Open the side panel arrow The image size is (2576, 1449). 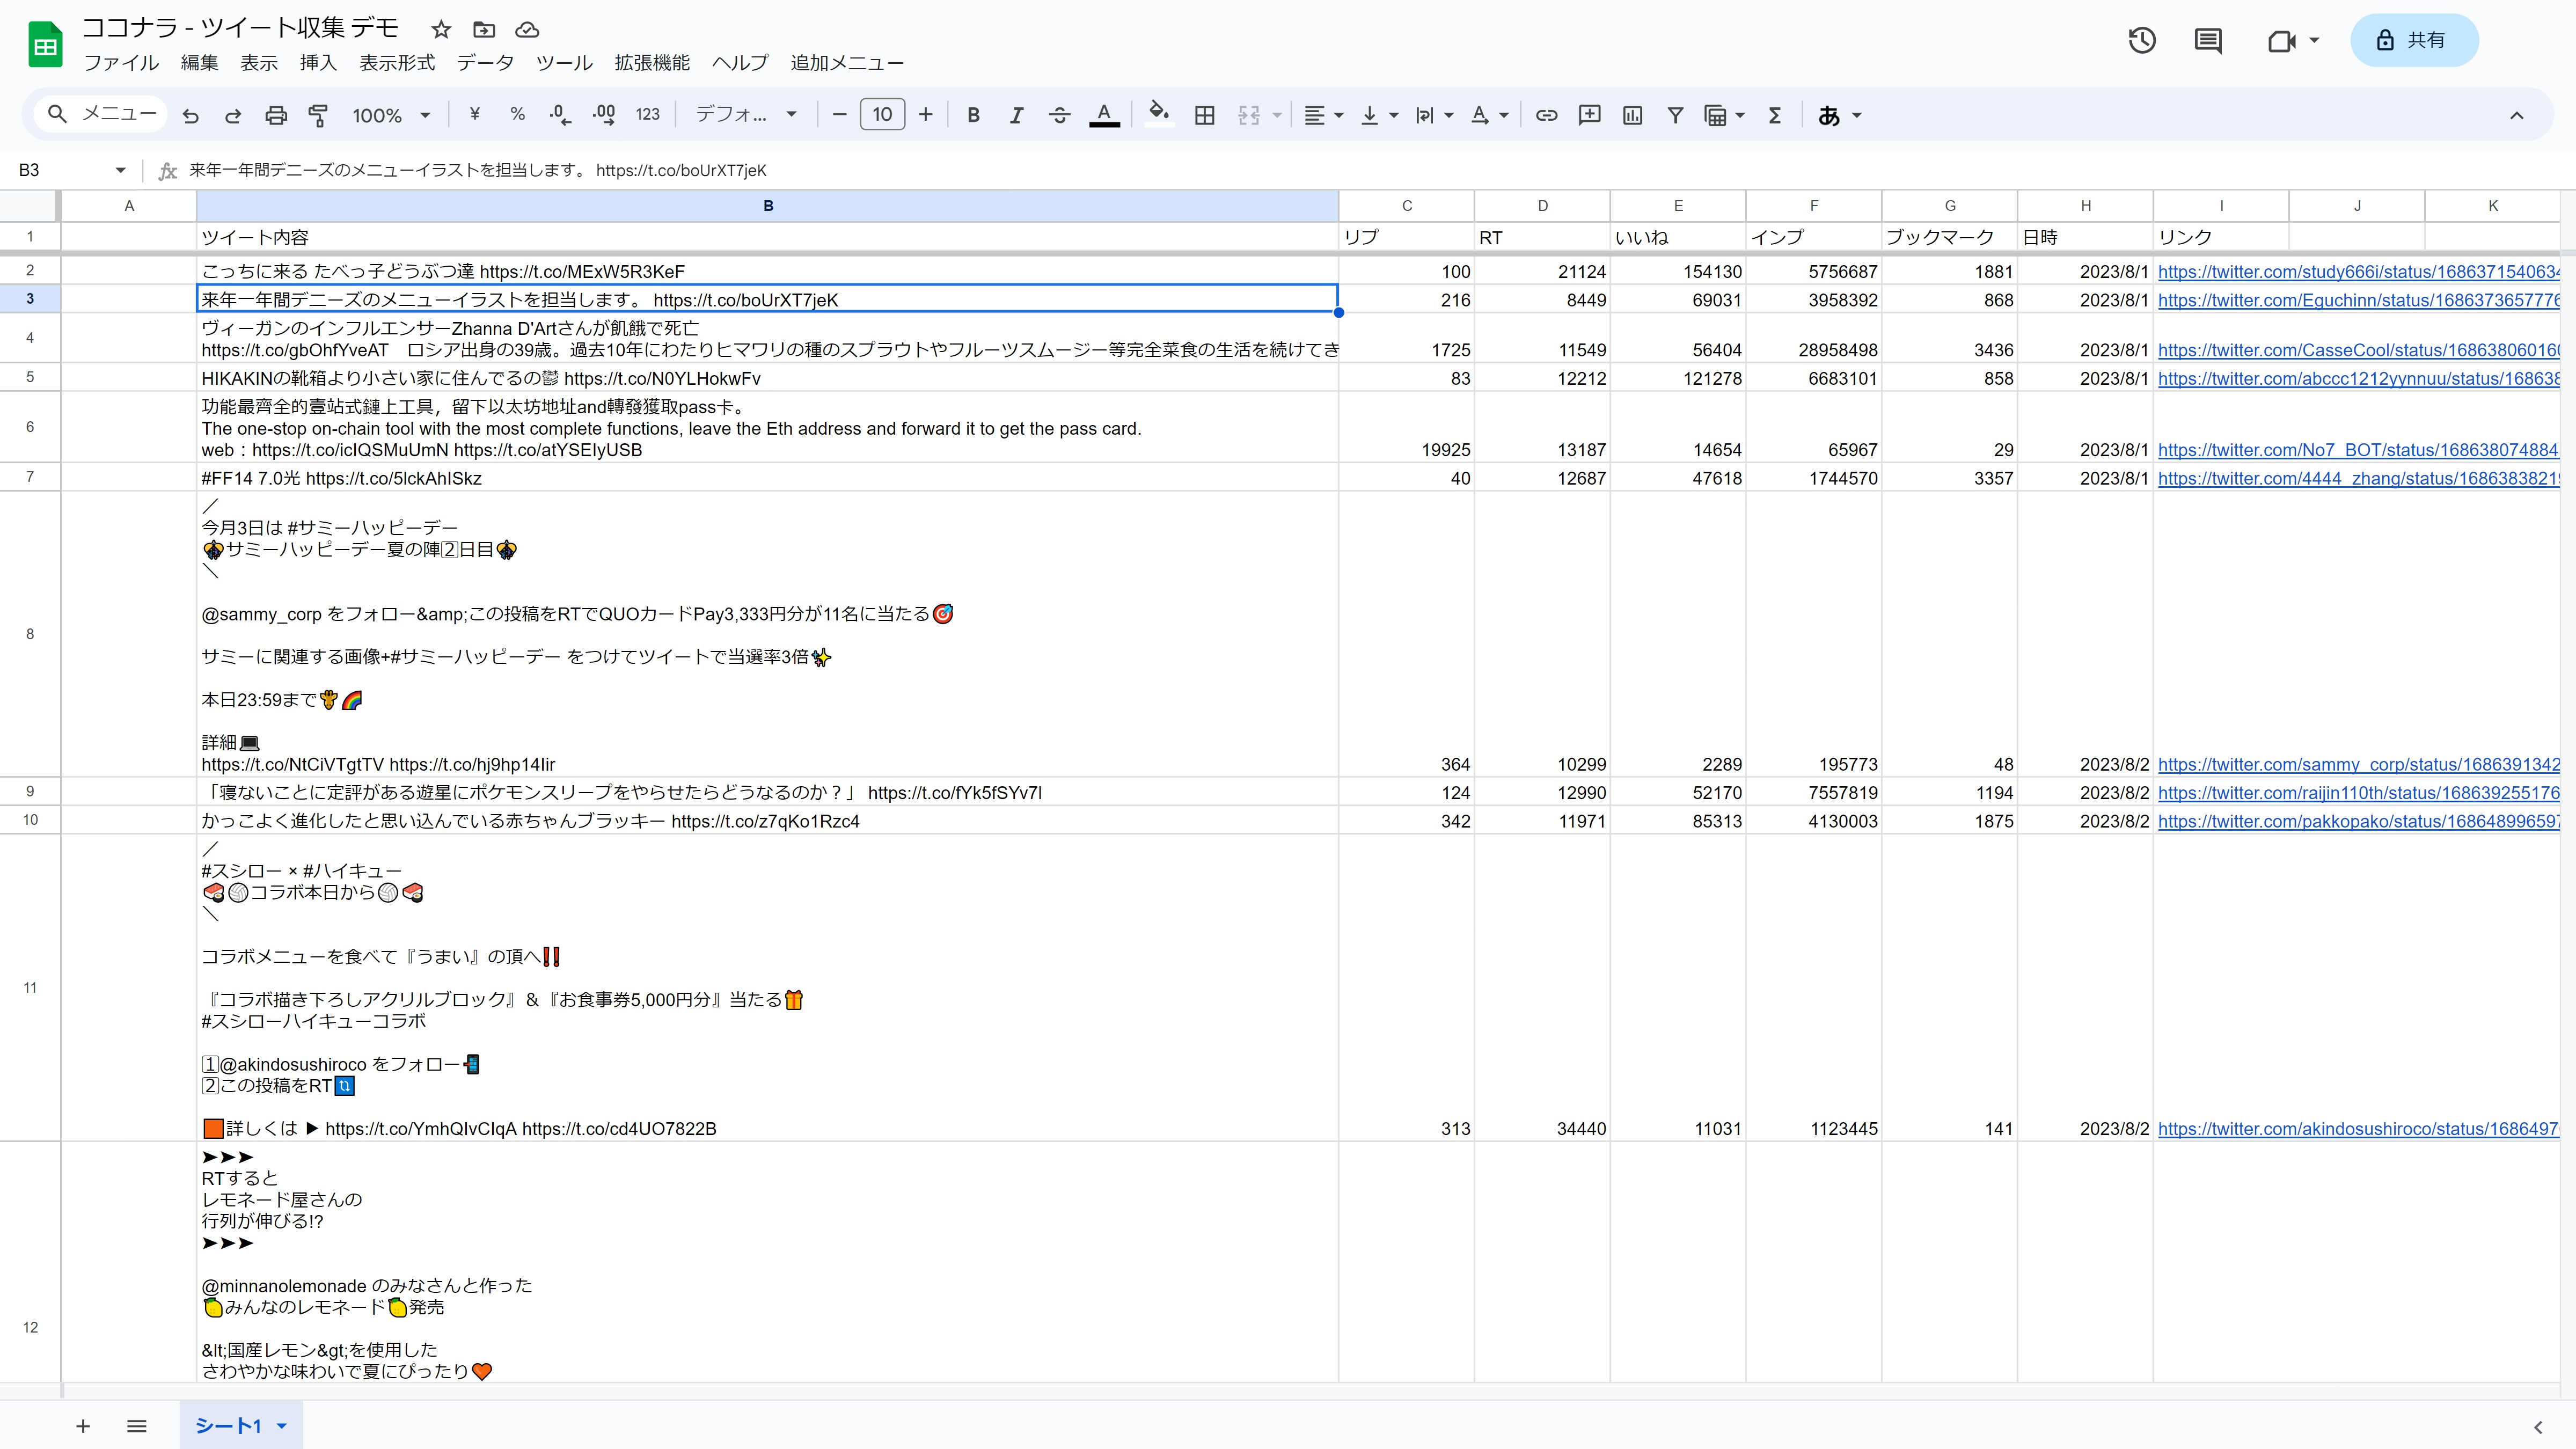click(2538, 1427)
